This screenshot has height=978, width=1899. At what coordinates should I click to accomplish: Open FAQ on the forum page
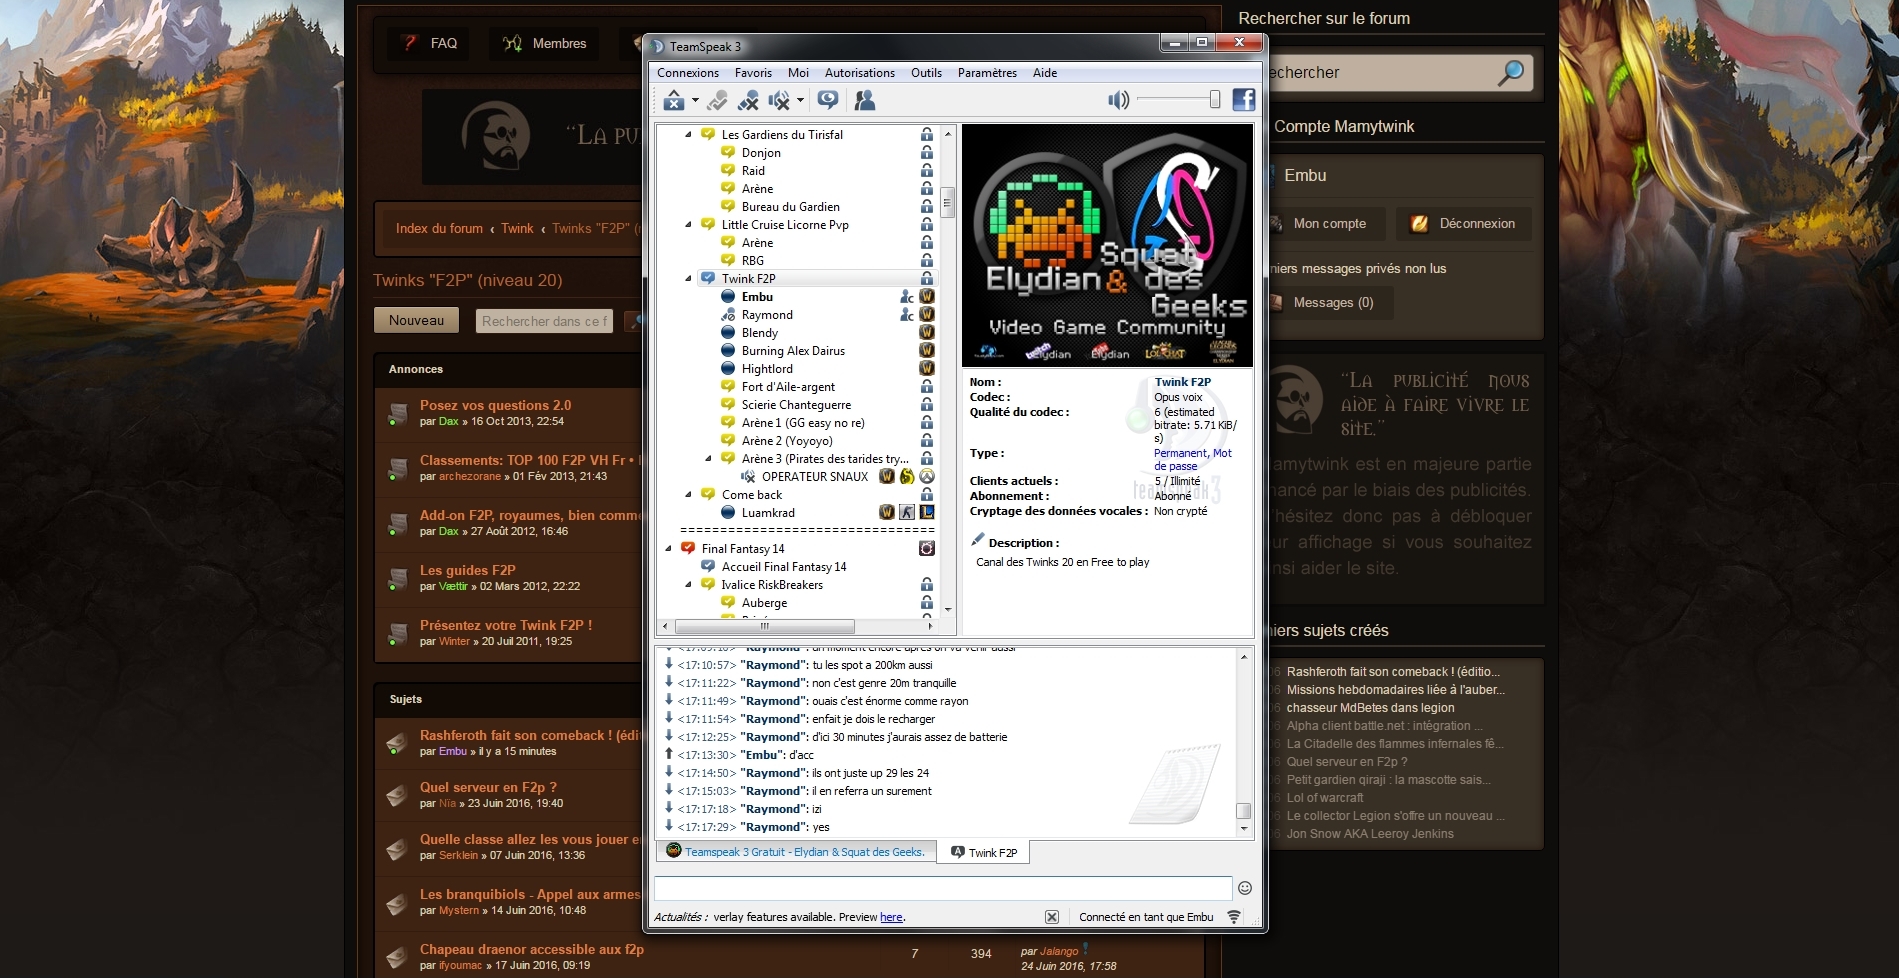pyautogui.click(x=428, y=43)
